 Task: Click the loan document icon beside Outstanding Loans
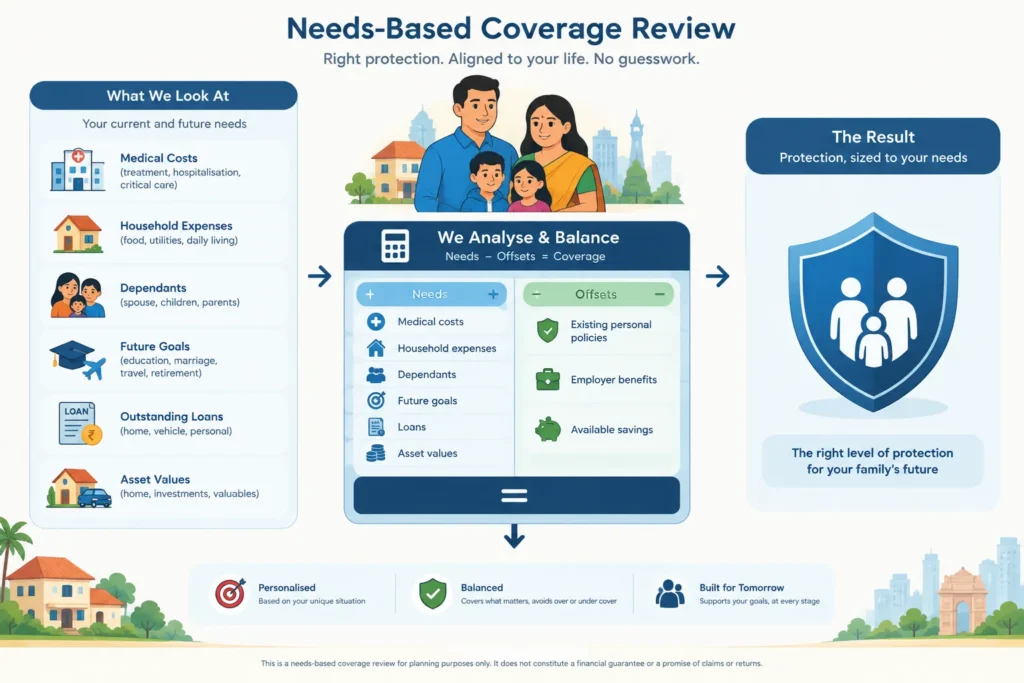tap(80, 423)
